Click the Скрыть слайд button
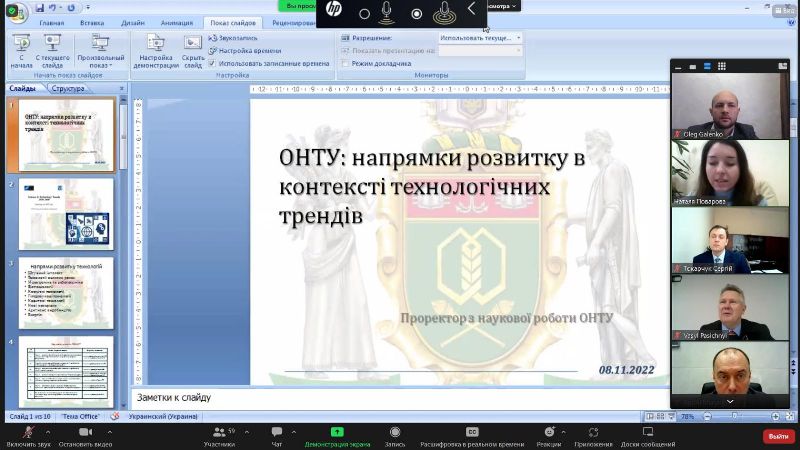 click(x=193, y=51)
